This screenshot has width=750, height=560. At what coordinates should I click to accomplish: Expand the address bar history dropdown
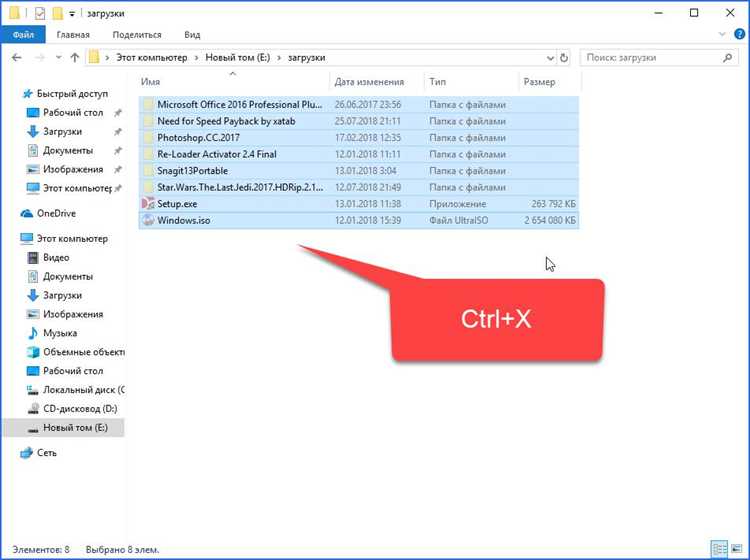(x=550, y=58)
